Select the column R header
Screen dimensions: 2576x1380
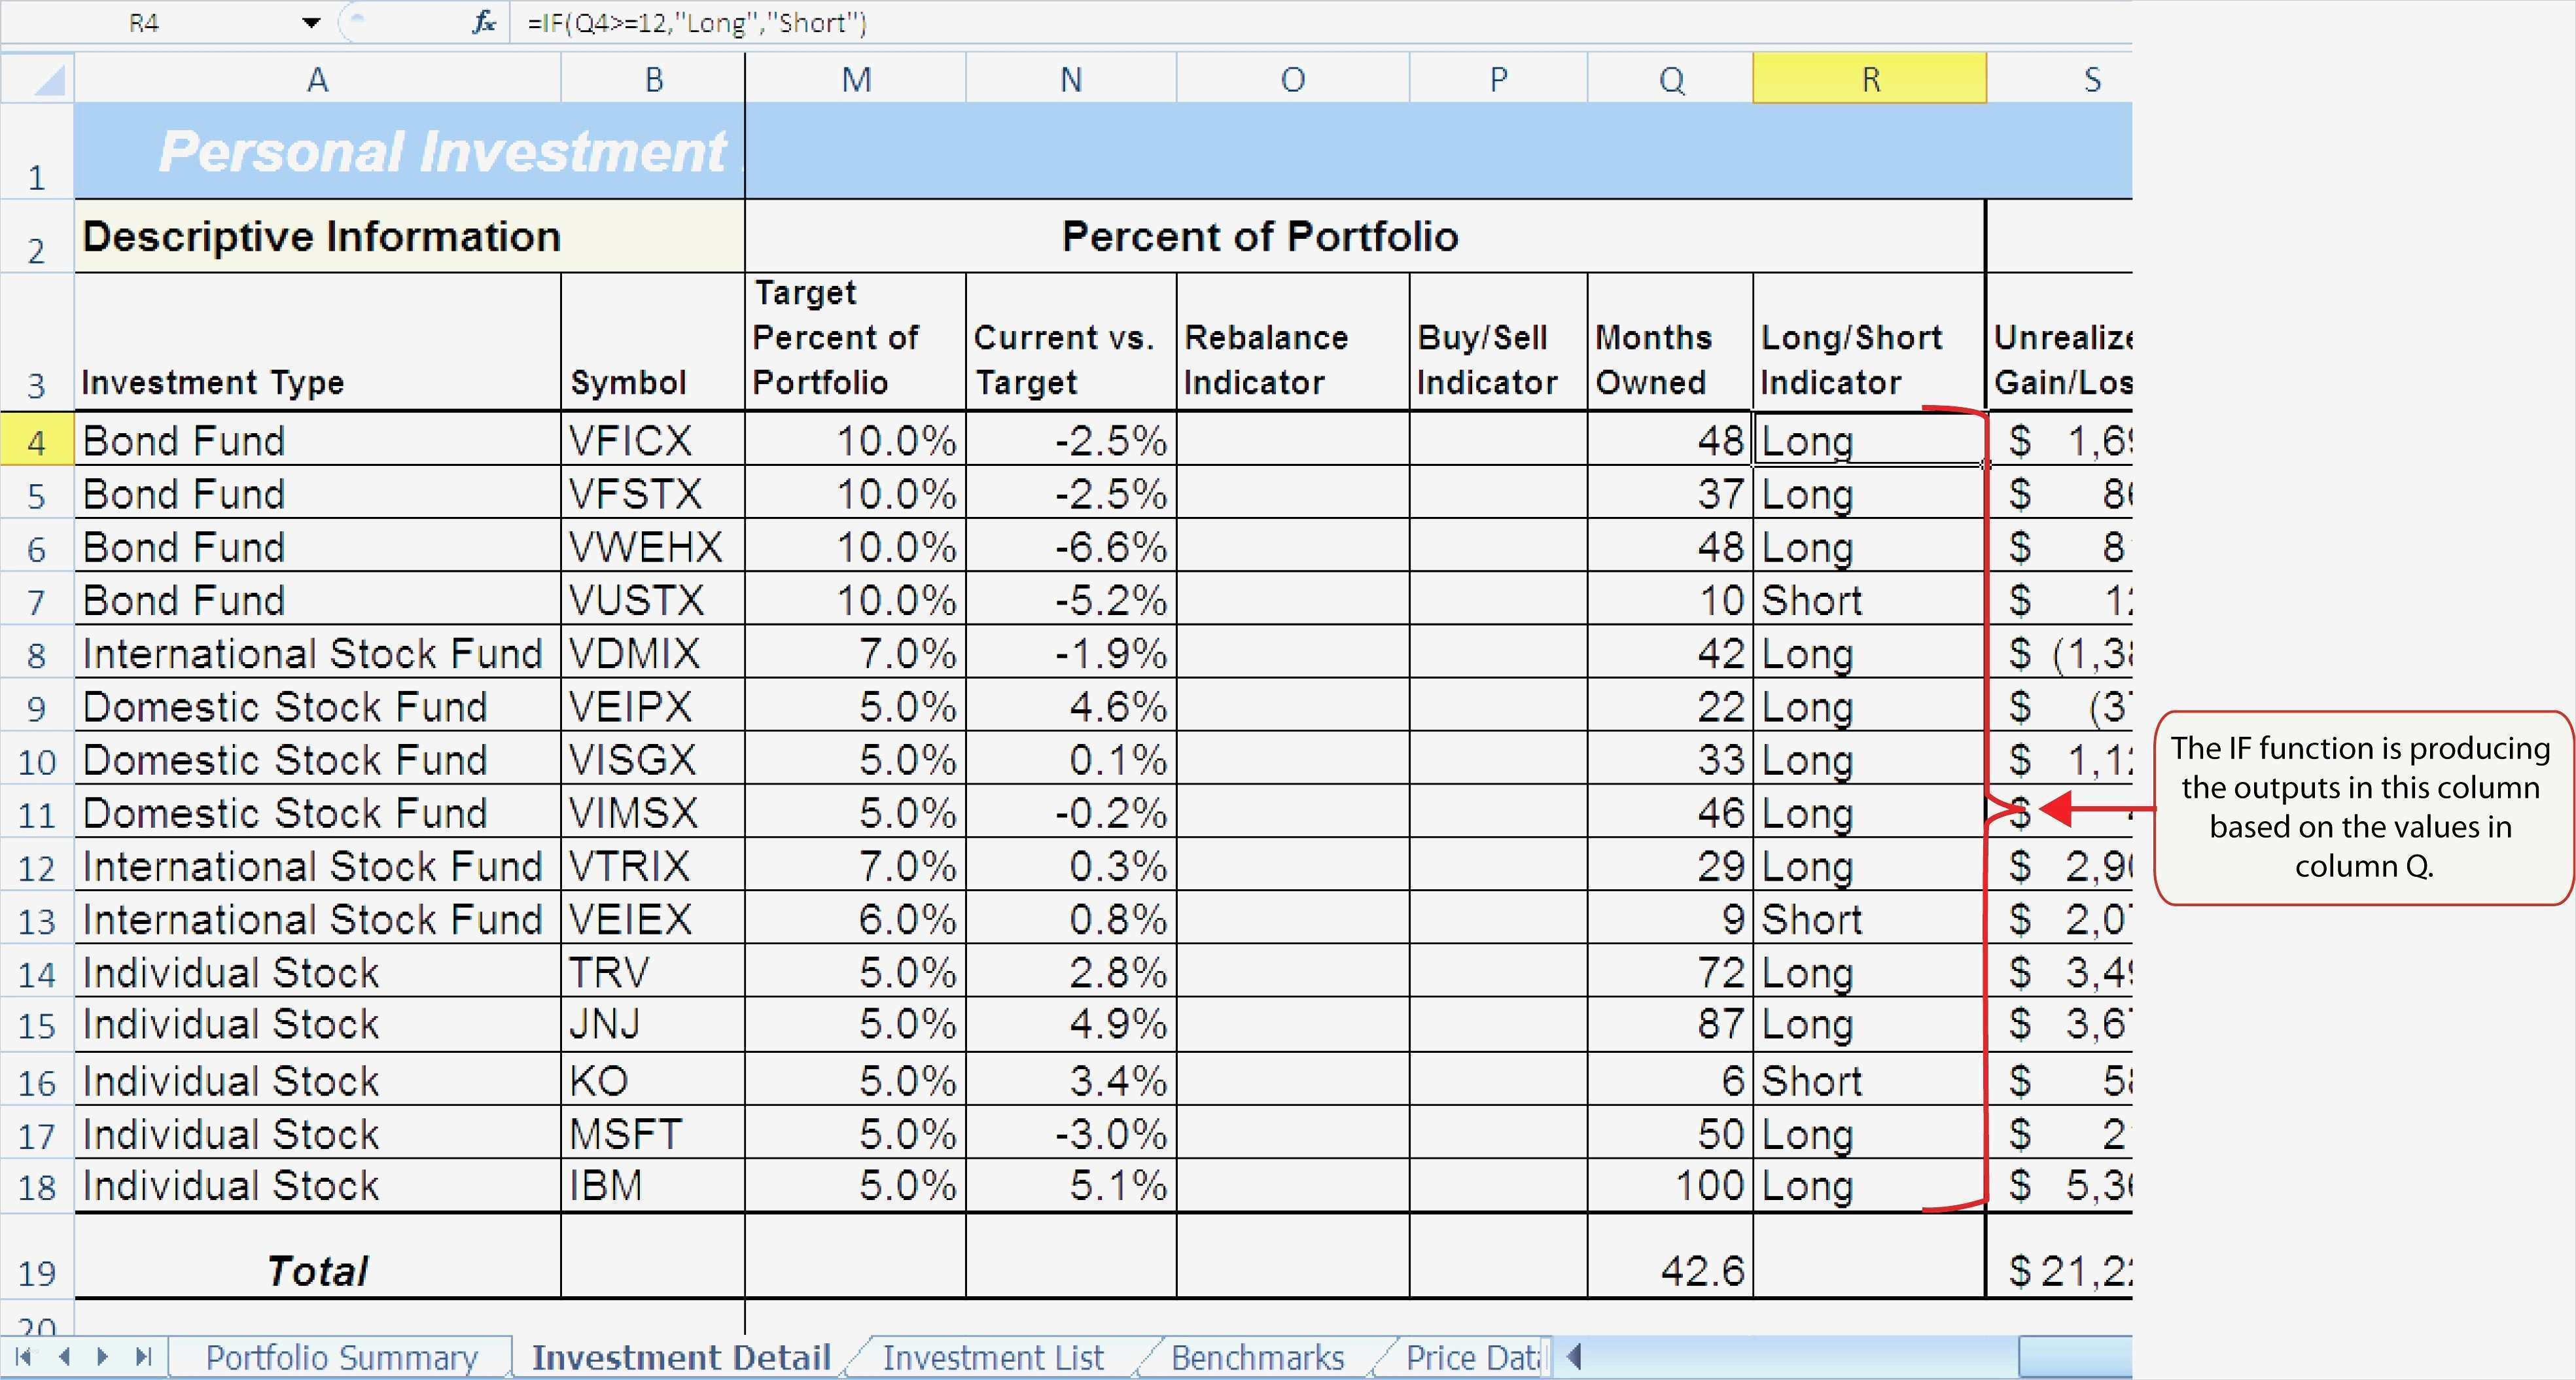tap(1869, 79)
